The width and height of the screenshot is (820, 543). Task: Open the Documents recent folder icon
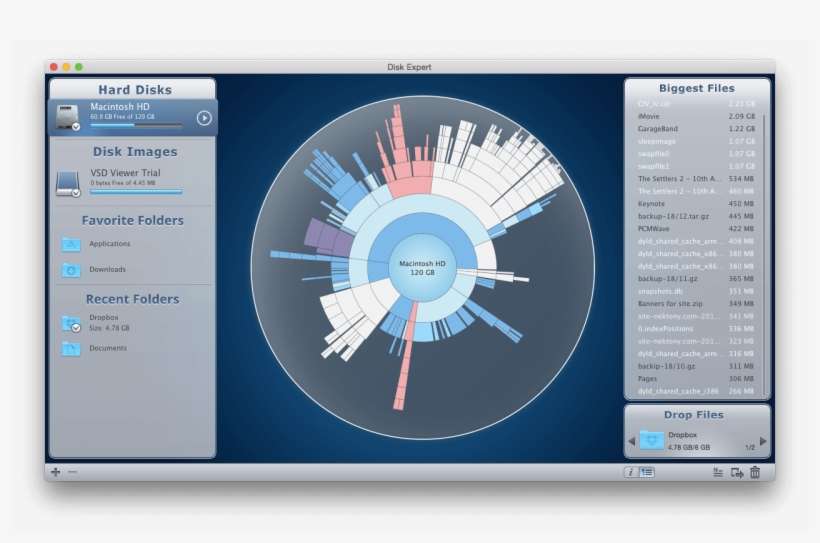(71, 348)
